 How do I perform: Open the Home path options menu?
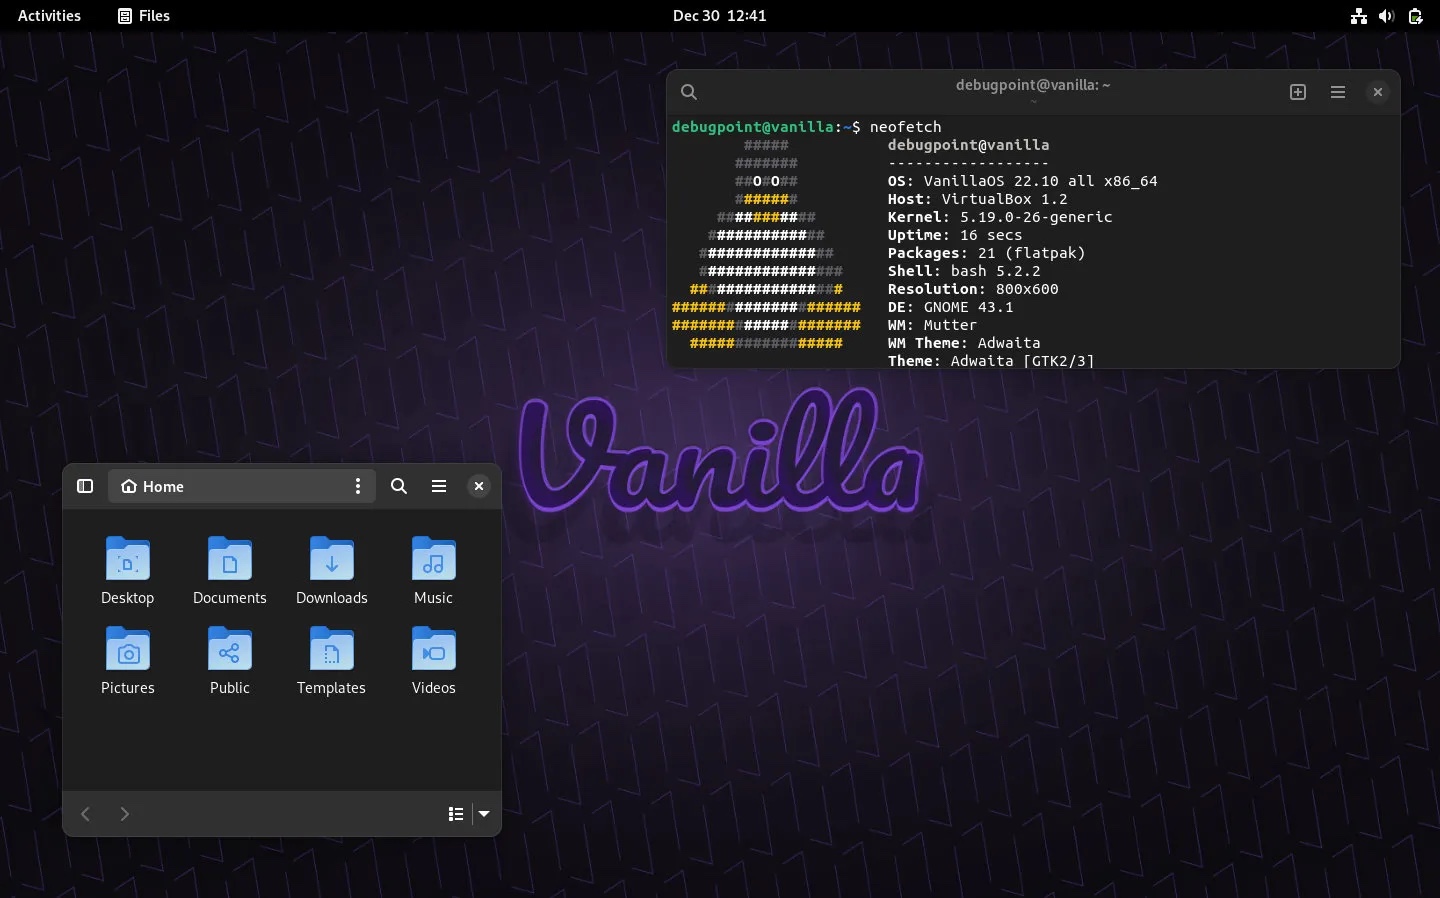click(x=357, y=487)
